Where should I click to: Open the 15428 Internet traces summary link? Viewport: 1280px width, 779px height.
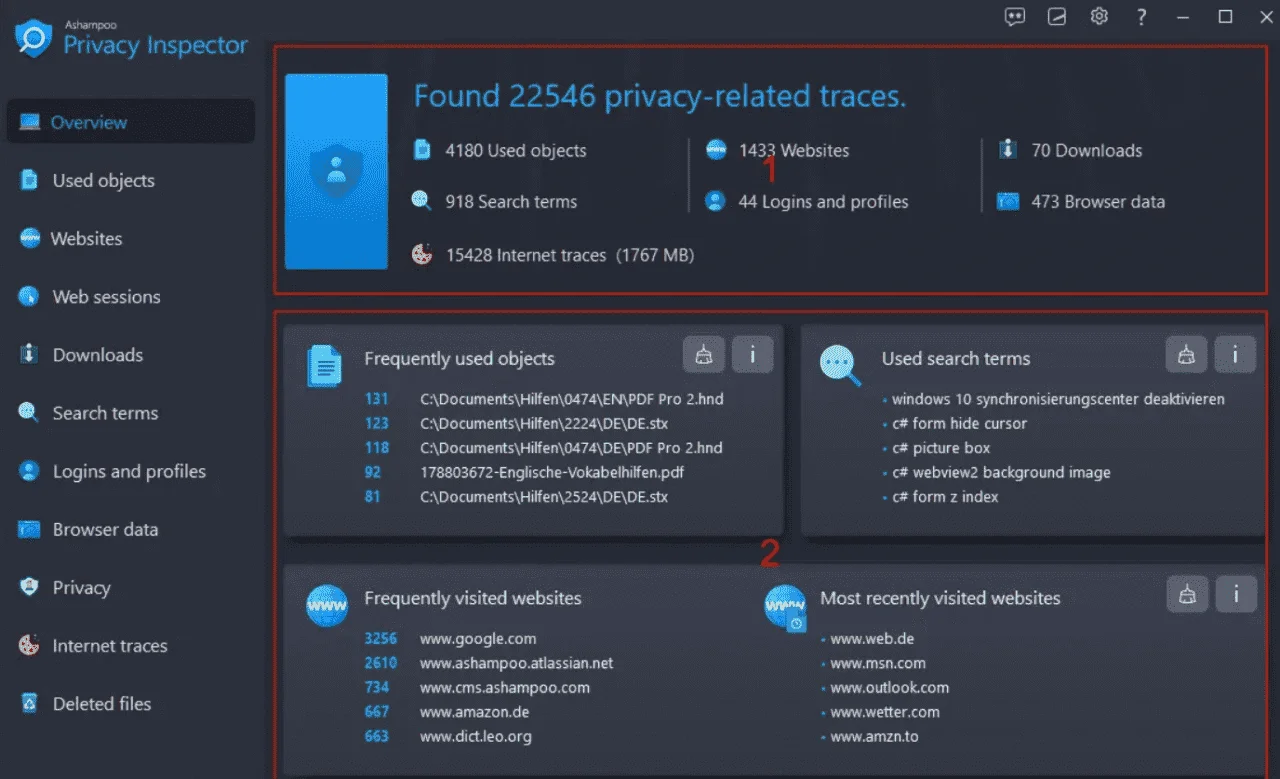pyautogui.click(x=570, y=255)
